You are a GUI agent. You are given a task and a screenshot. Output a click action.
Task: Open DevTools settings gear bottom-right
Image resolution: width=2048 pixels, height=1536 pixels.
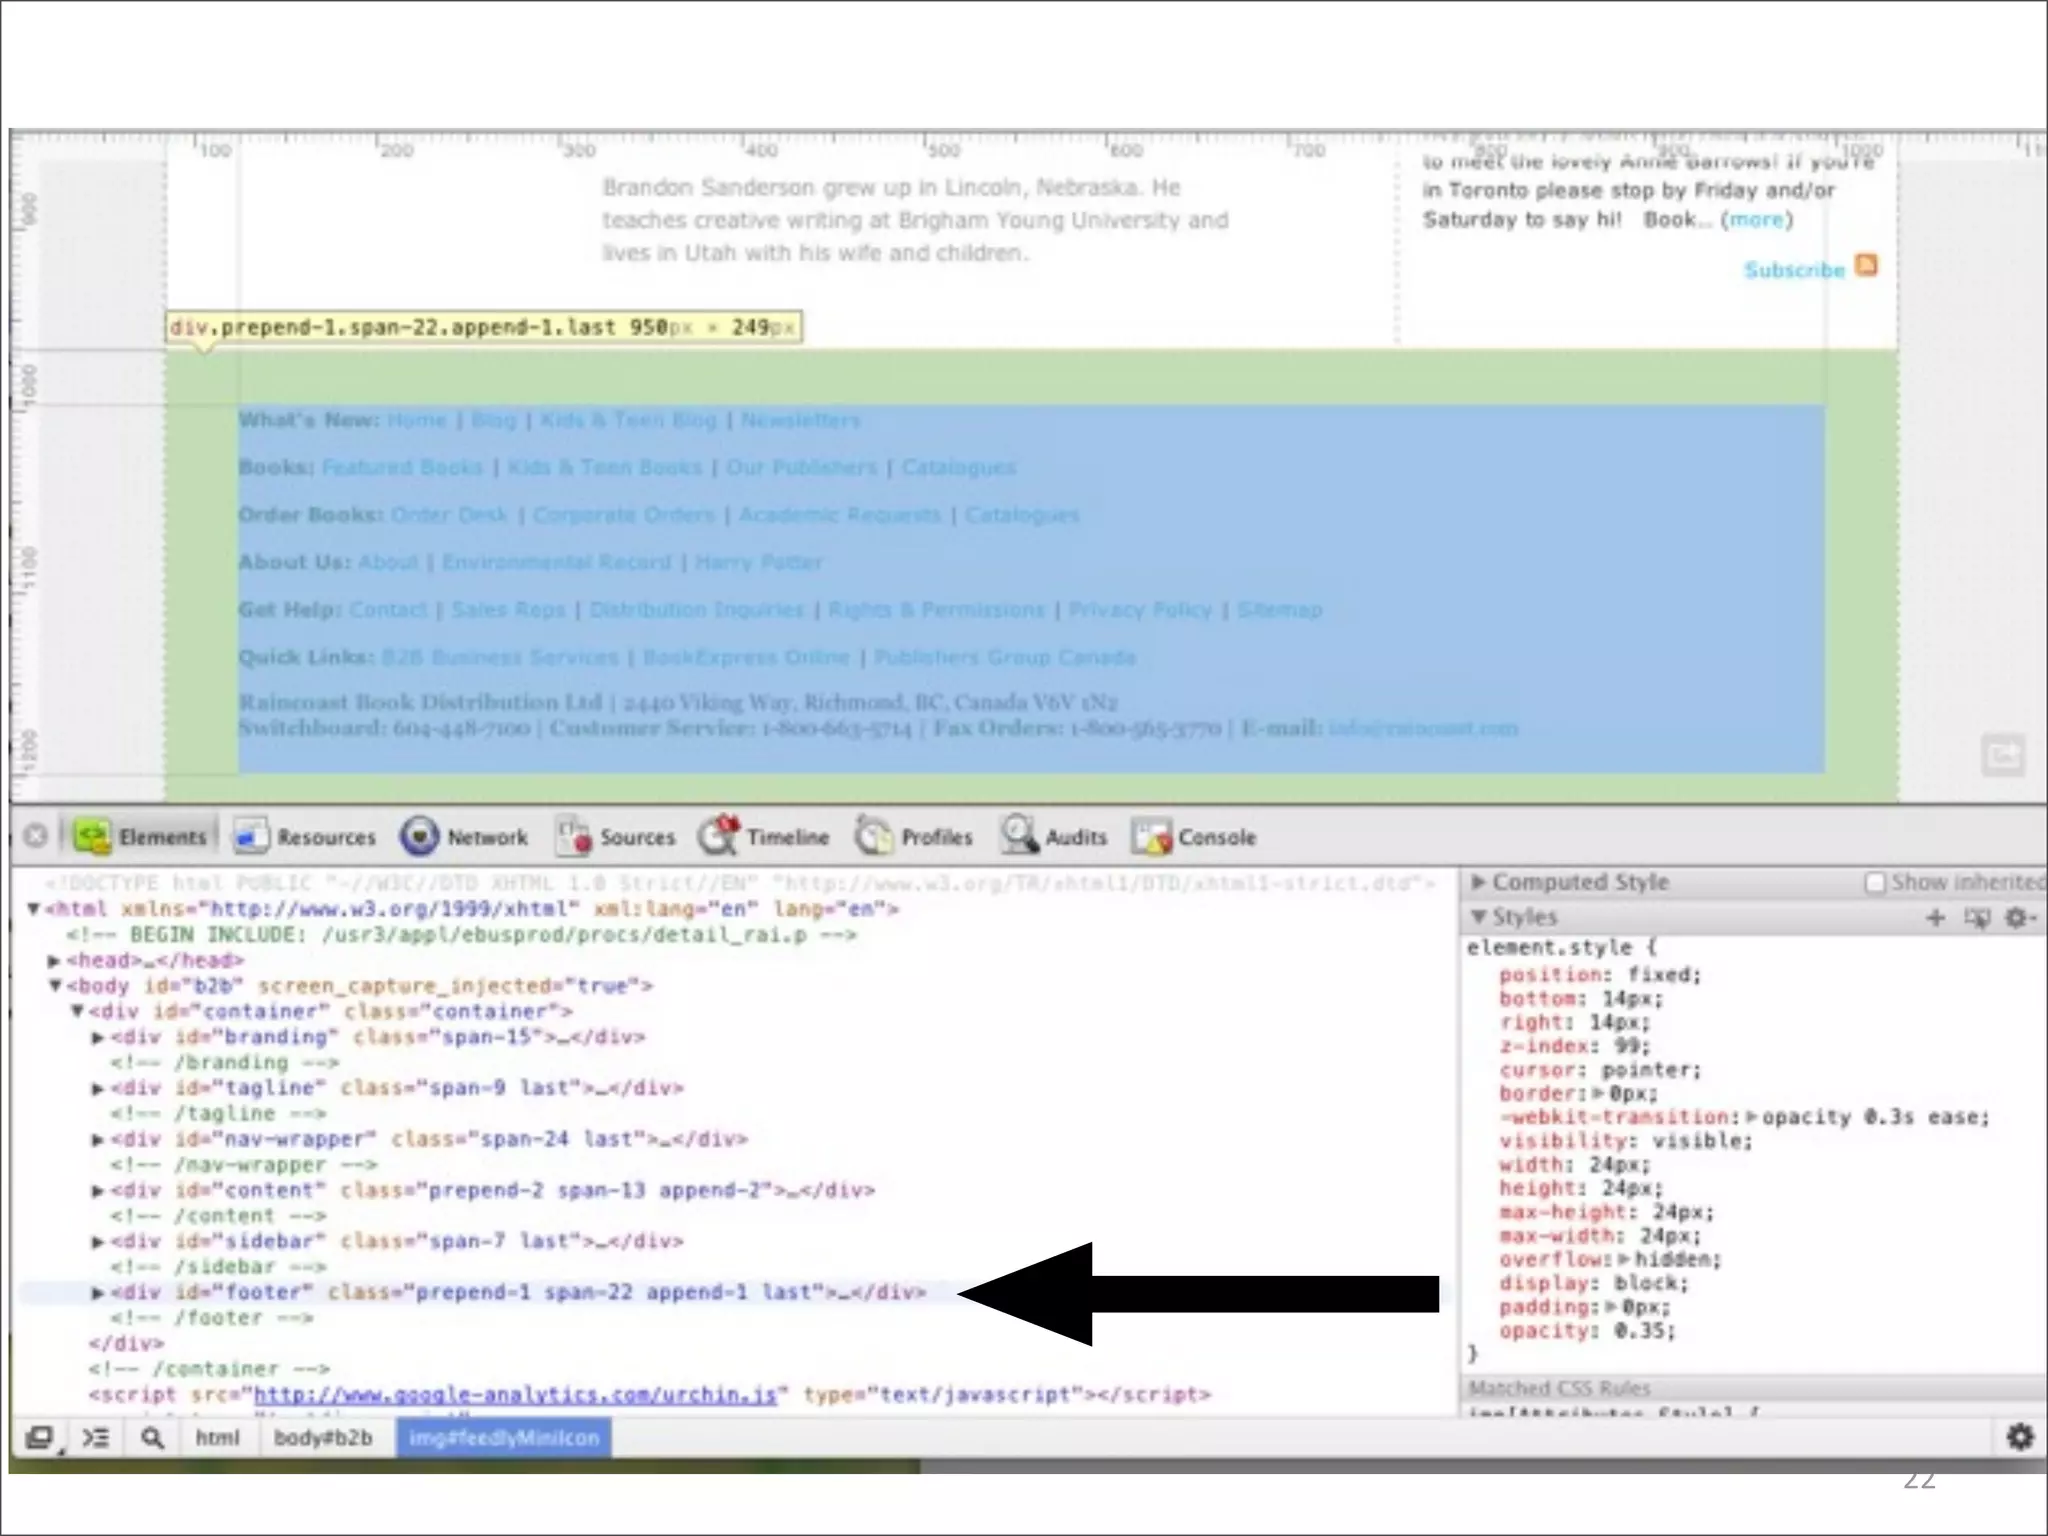2020,1437
